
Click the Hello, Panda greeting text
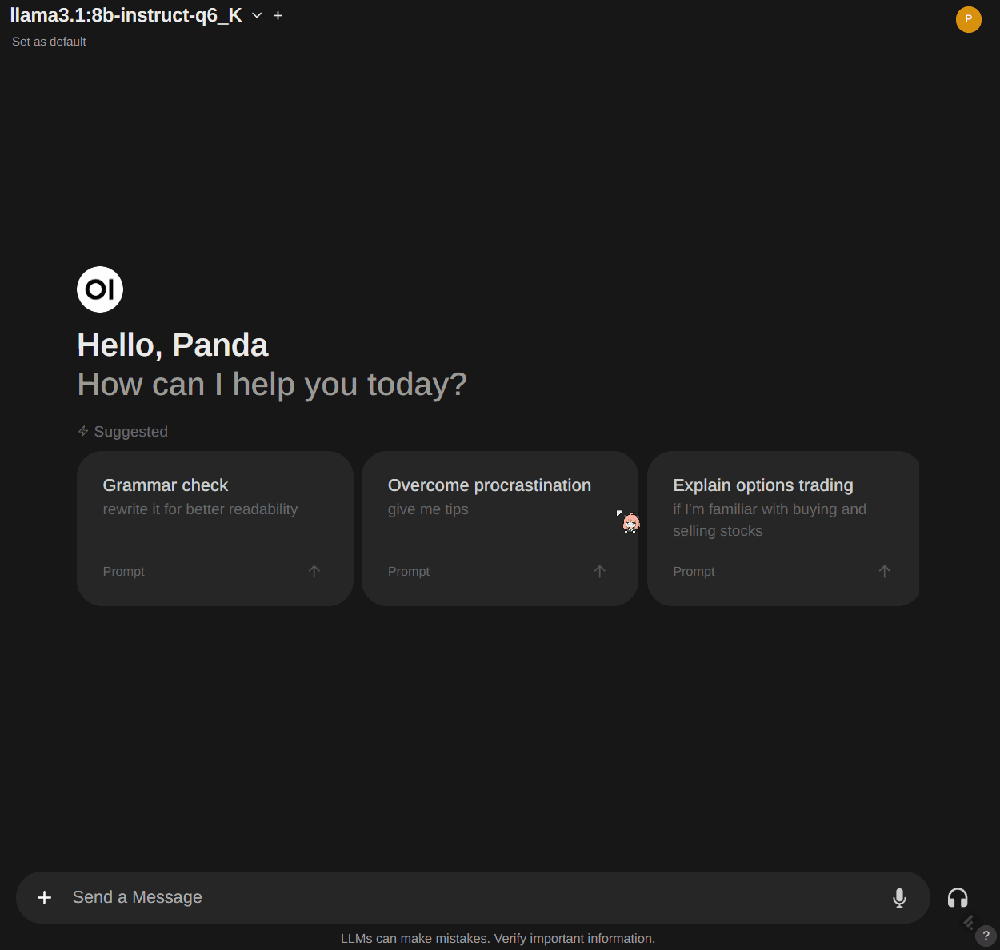[x=173, y=346]
